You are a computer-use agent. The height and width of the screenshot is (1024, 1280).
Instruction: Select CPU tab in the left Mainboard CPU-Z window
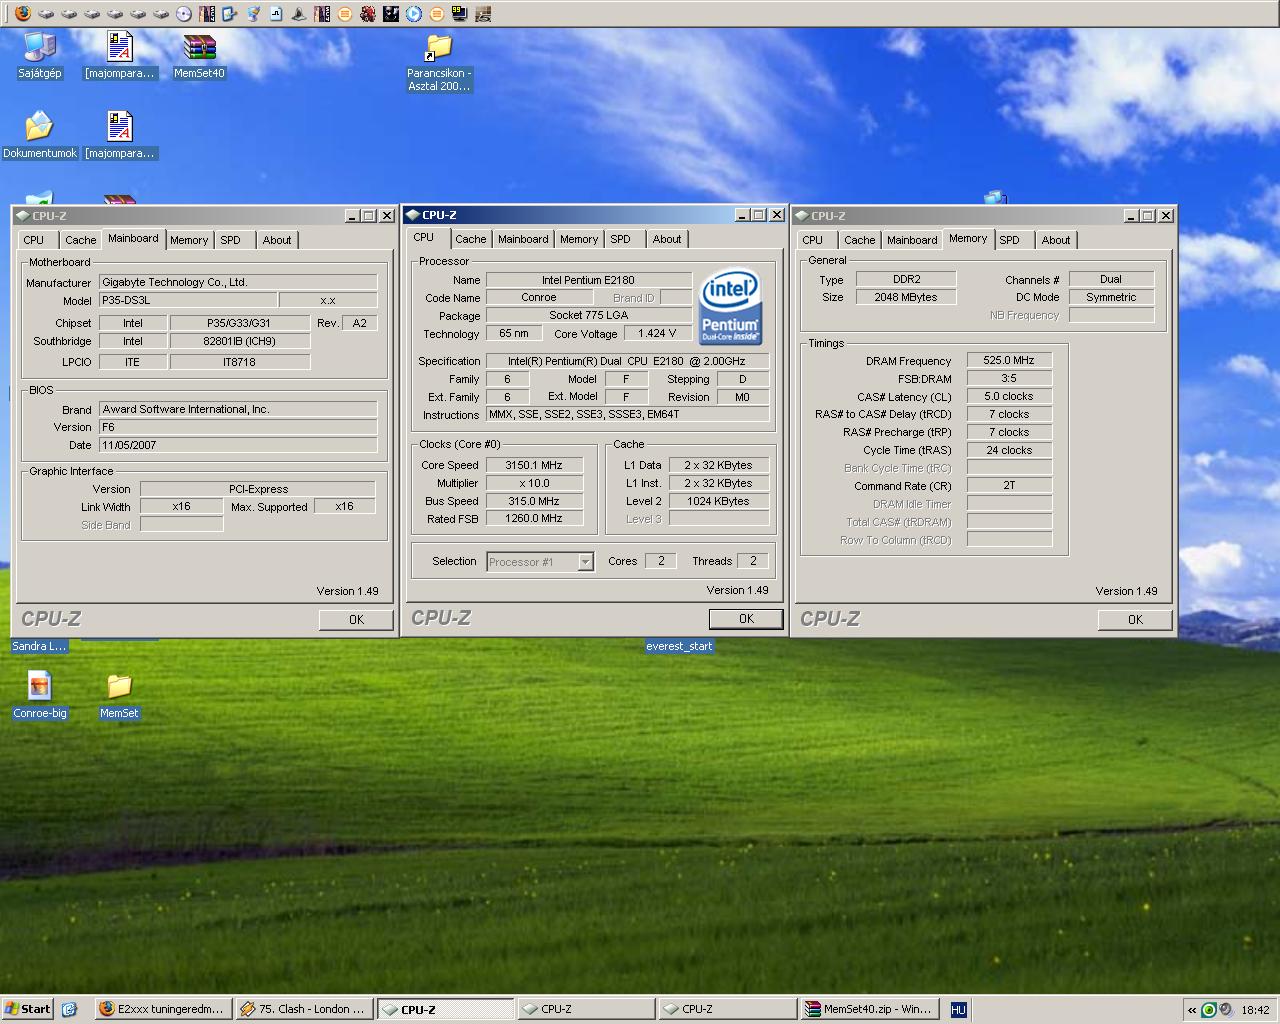tap(34, 240)
